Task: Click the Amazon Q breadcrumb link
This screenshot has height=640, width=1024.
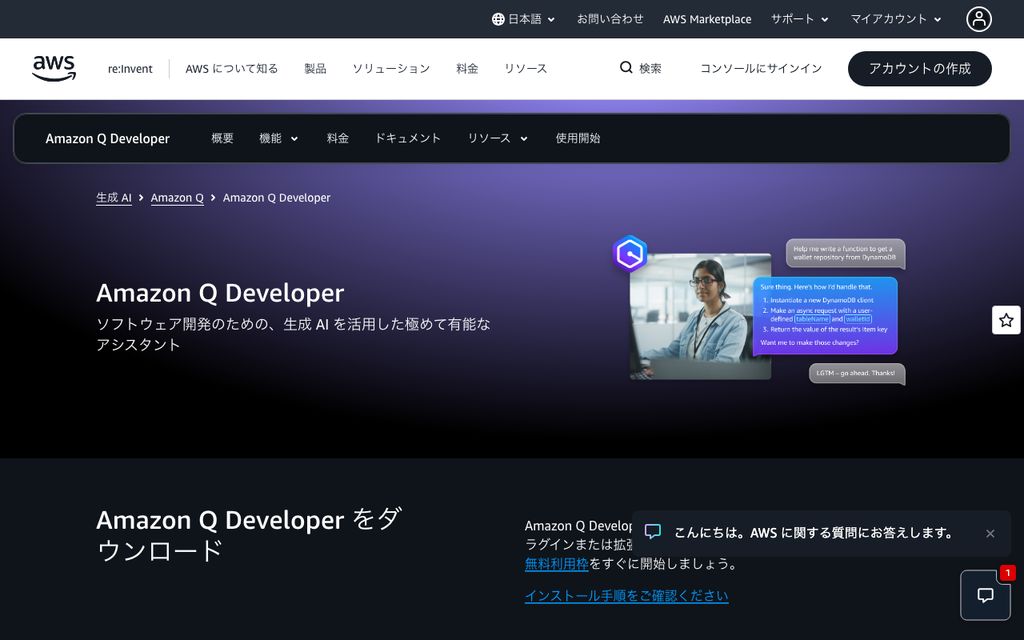Action: [x=177, y=198]
